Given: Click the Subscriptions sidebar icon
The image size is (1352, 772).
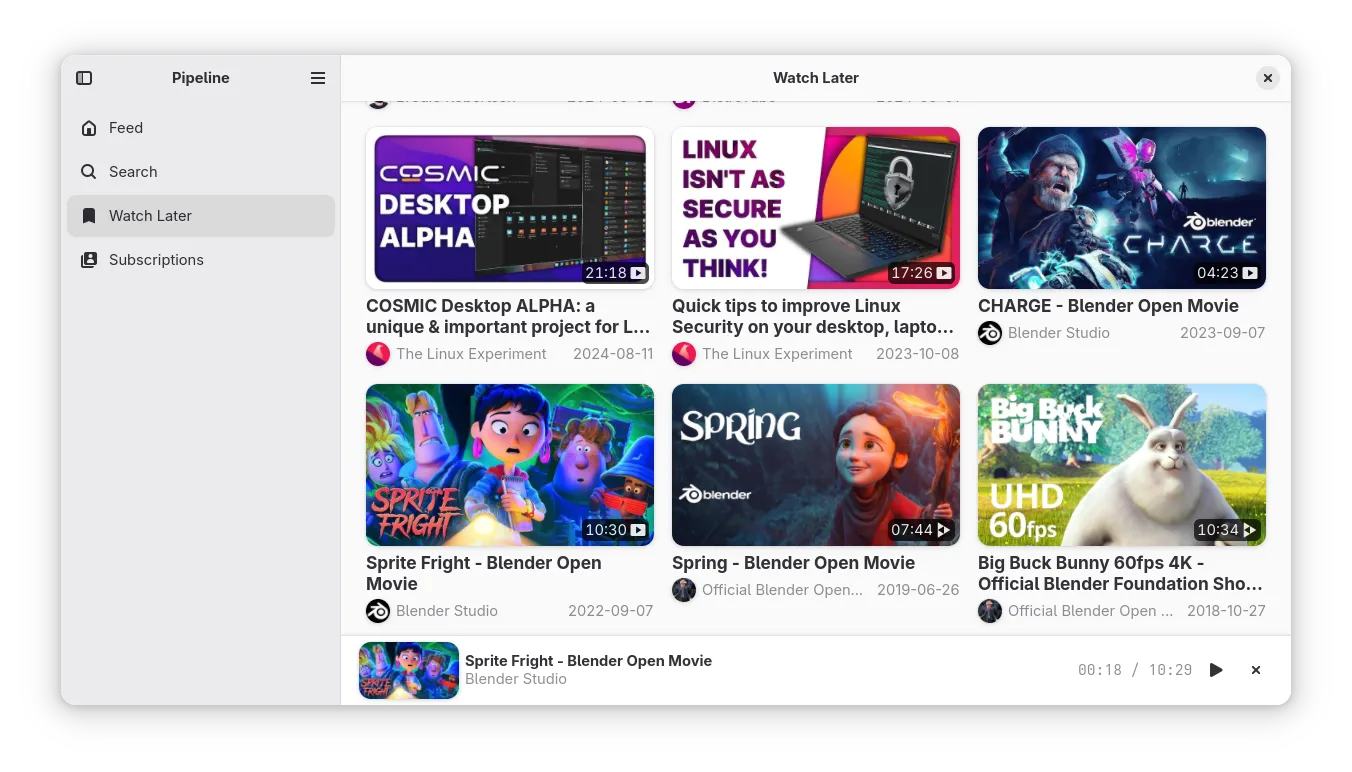Looking at the screenshot, I should point(89,260).
